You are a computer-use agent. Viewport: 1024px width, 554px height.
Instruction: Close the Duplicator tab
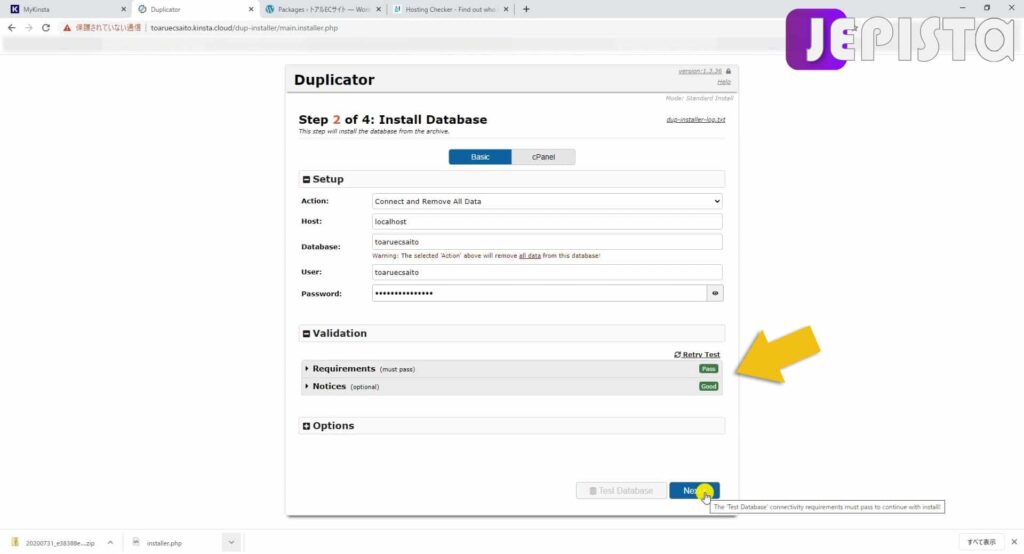point(251,9)
